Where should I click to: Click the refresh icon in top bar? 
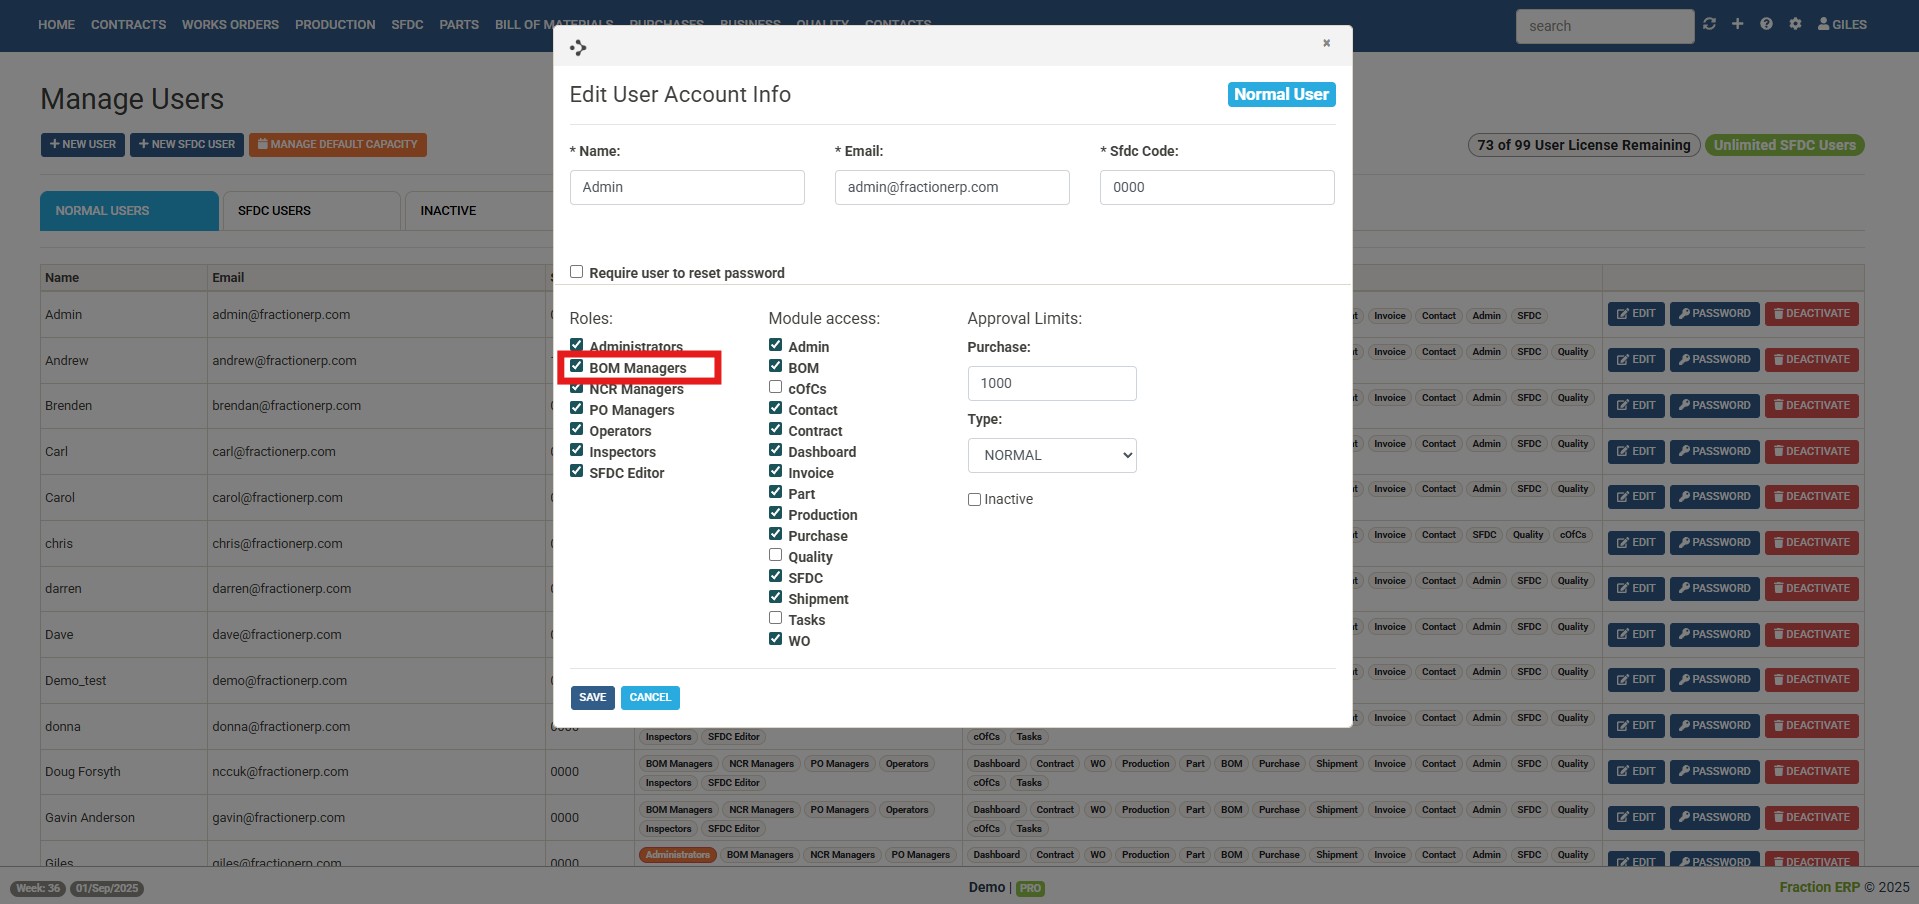click(1709, 24)
